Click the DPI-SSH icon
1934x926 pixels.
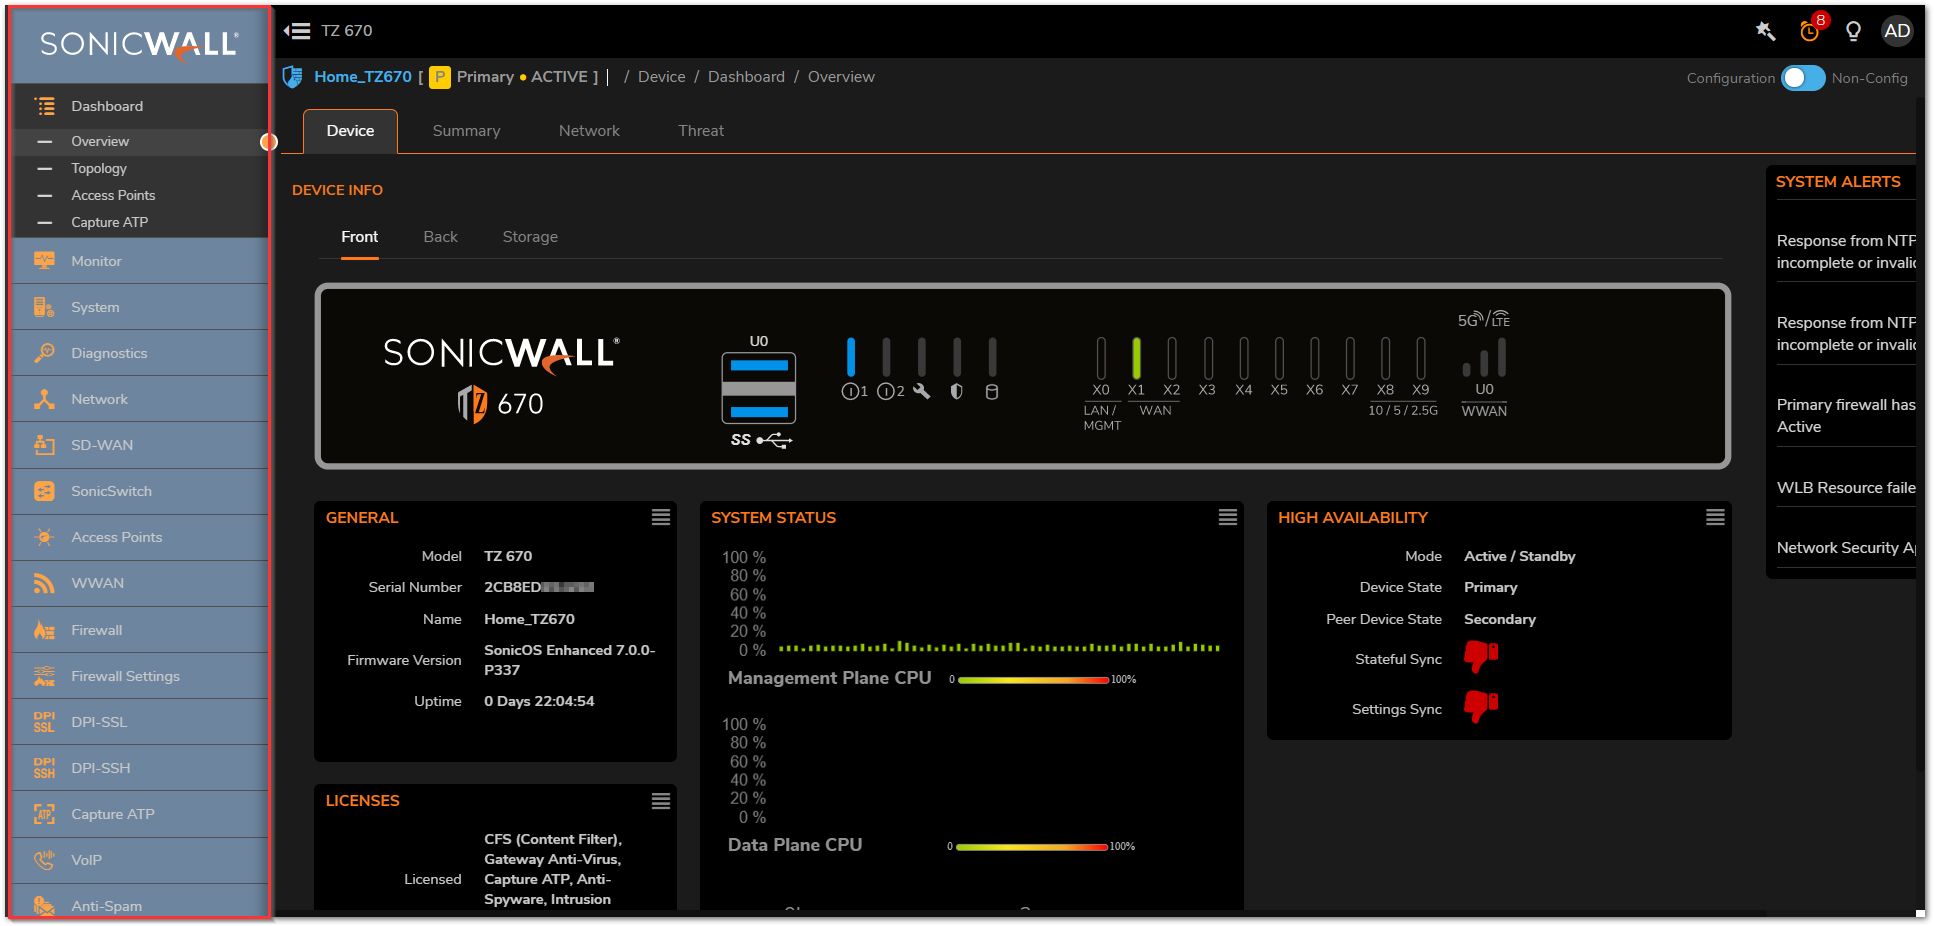pyautogui.click(x=44, y=768)
